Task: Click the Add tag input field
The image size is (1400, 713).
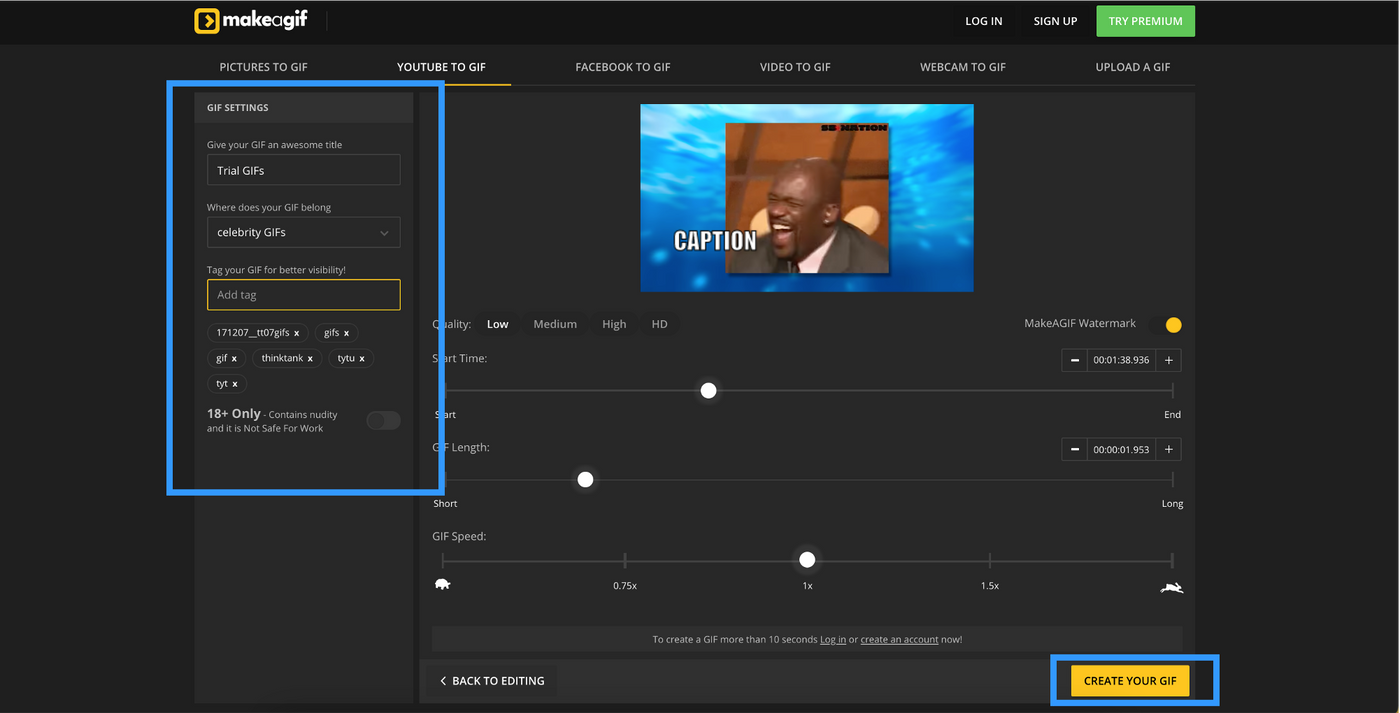Action: [x=304, y=295]
